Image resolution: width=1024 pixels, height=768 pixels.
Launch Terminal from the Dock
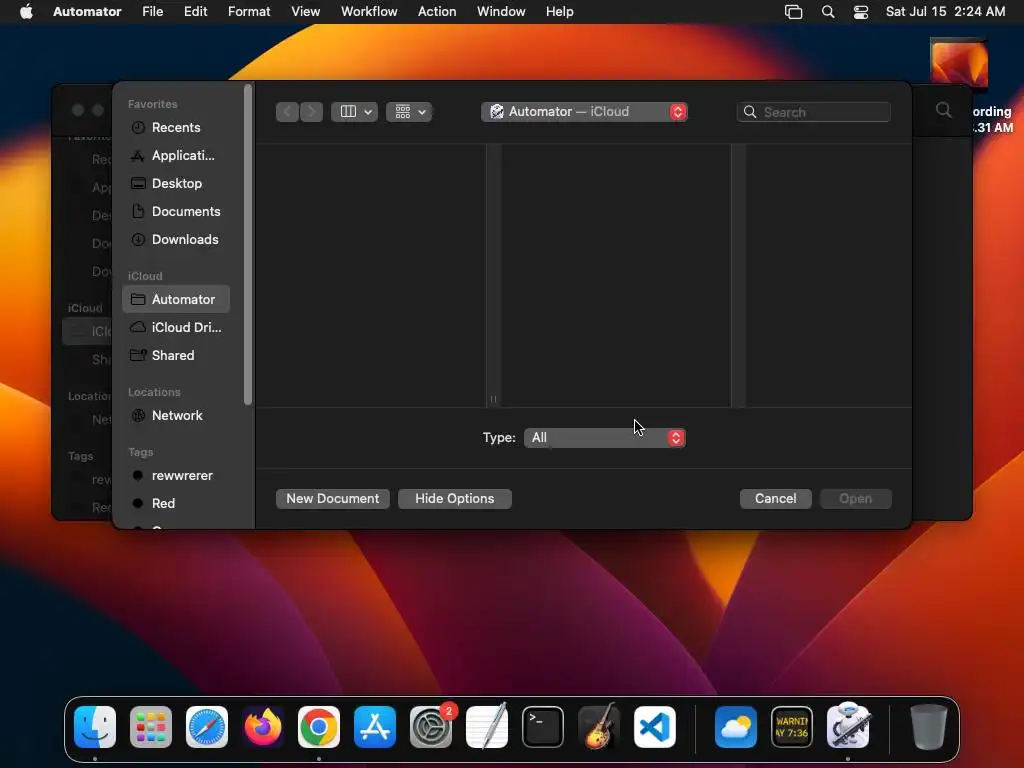coord(543,727)
